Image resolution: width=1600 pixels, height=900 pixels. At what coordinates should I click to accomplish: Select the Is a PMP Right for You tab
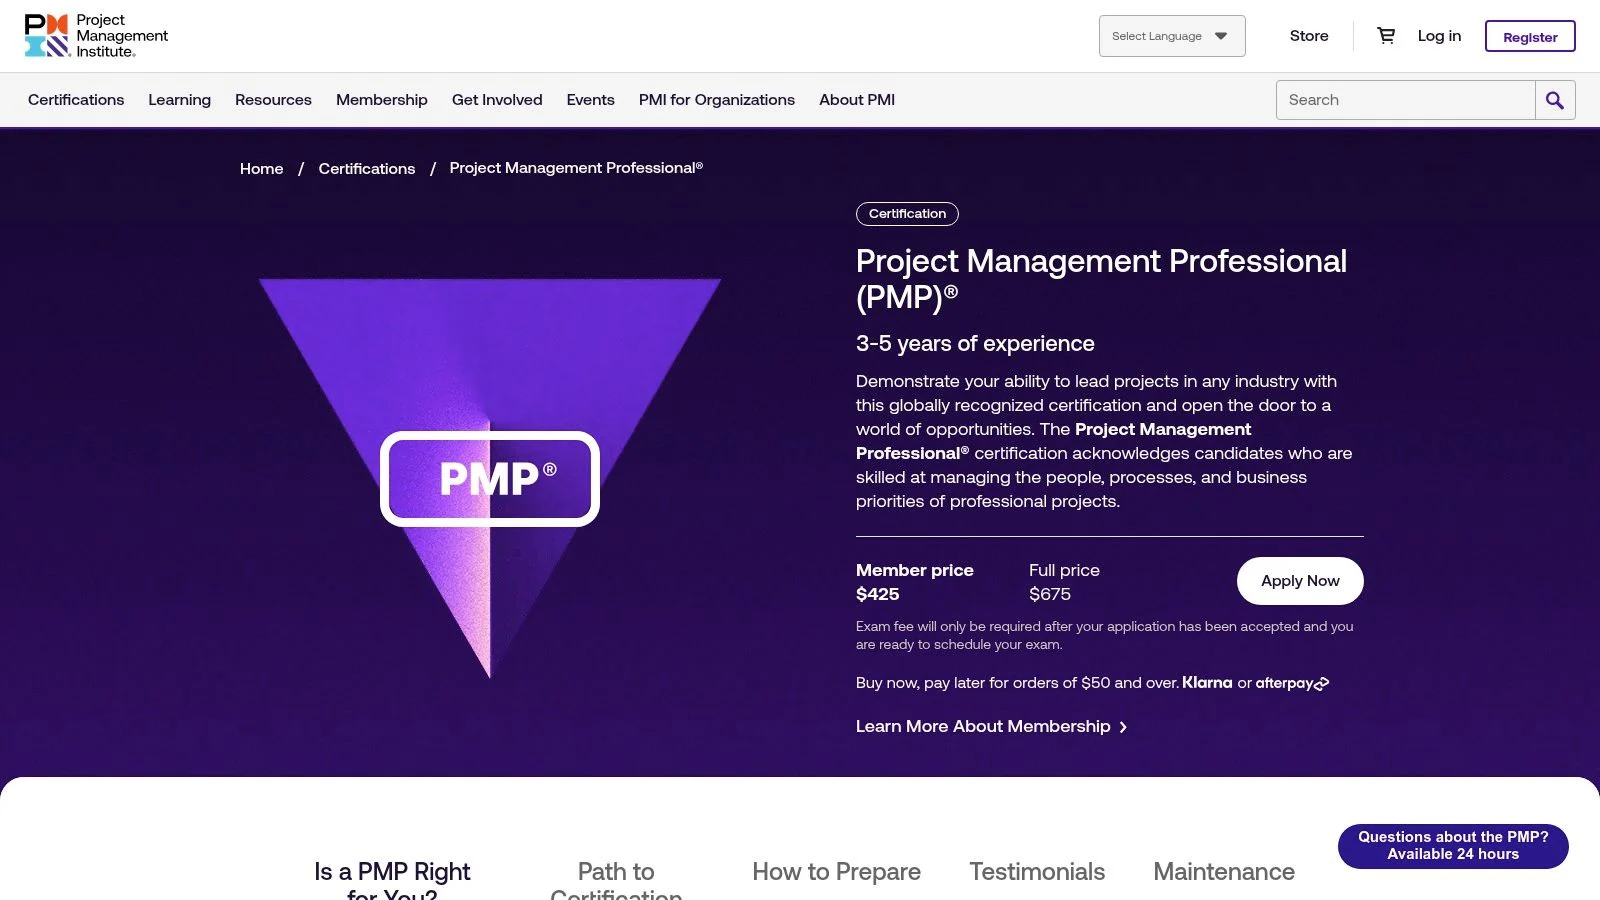point(392,880)
